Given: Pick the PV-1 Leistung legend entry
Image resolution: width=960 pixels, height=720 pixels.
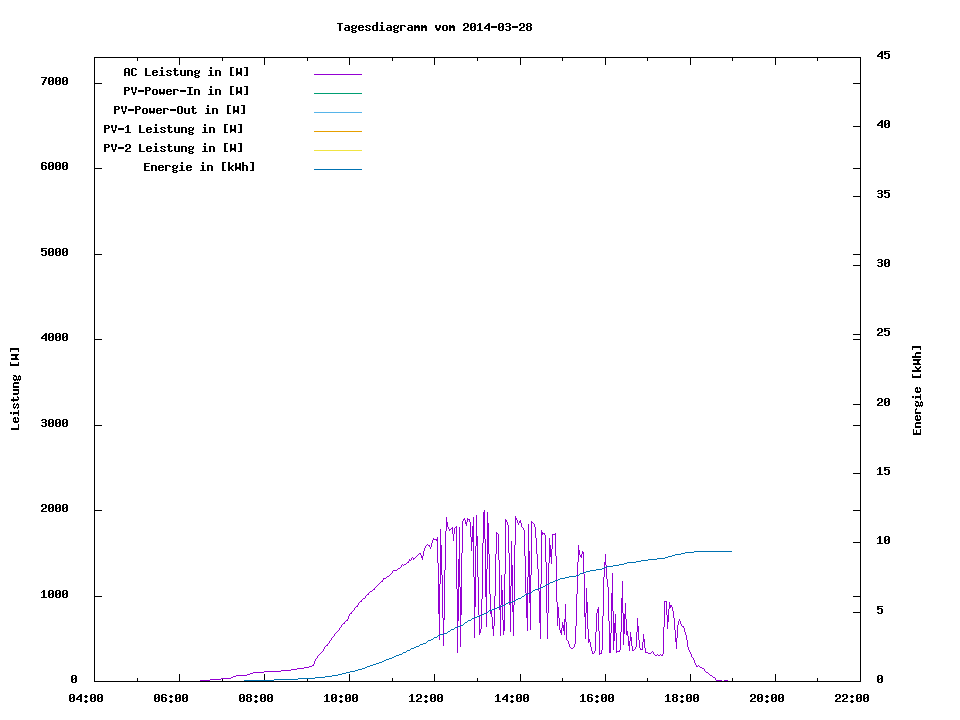Looking at the screenshot, I should (x=173, y=129).
